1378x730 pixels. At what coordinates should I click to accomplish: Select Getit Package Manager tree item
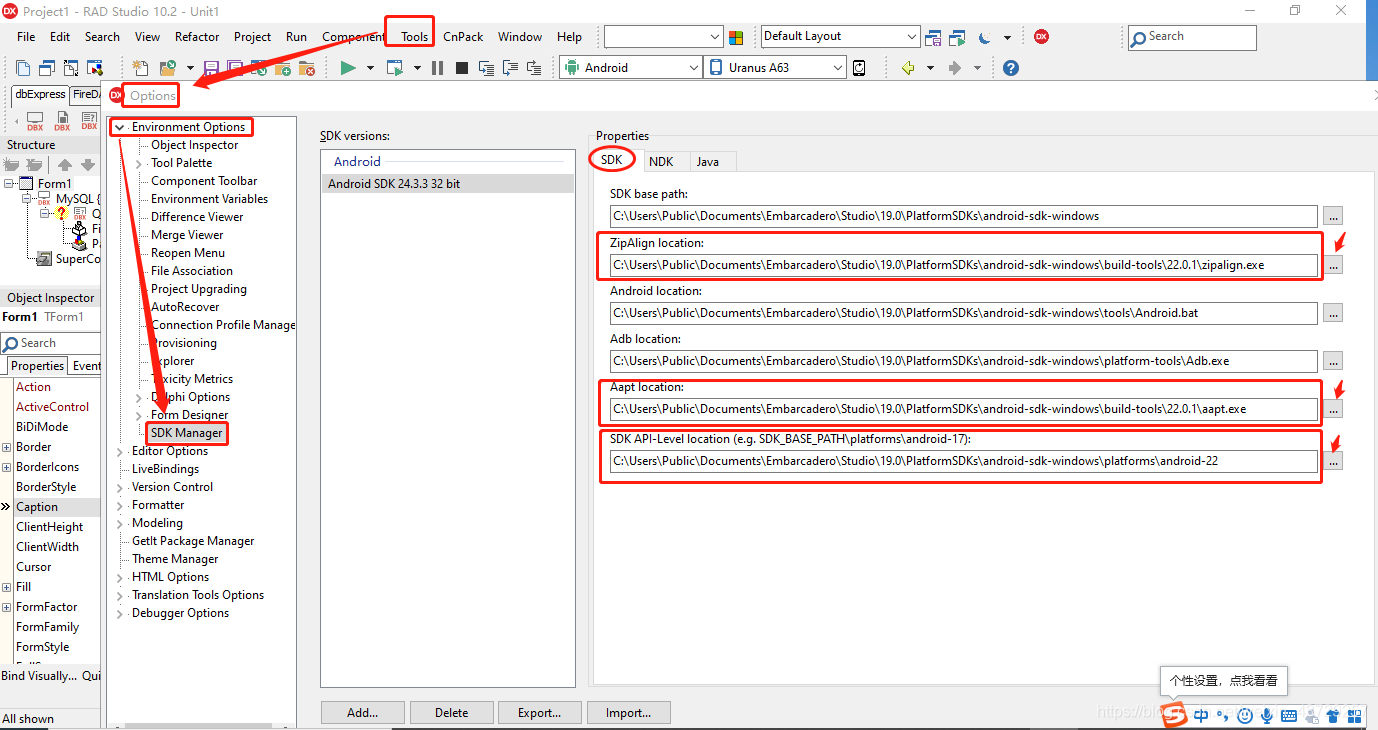[x=193, y=541]
